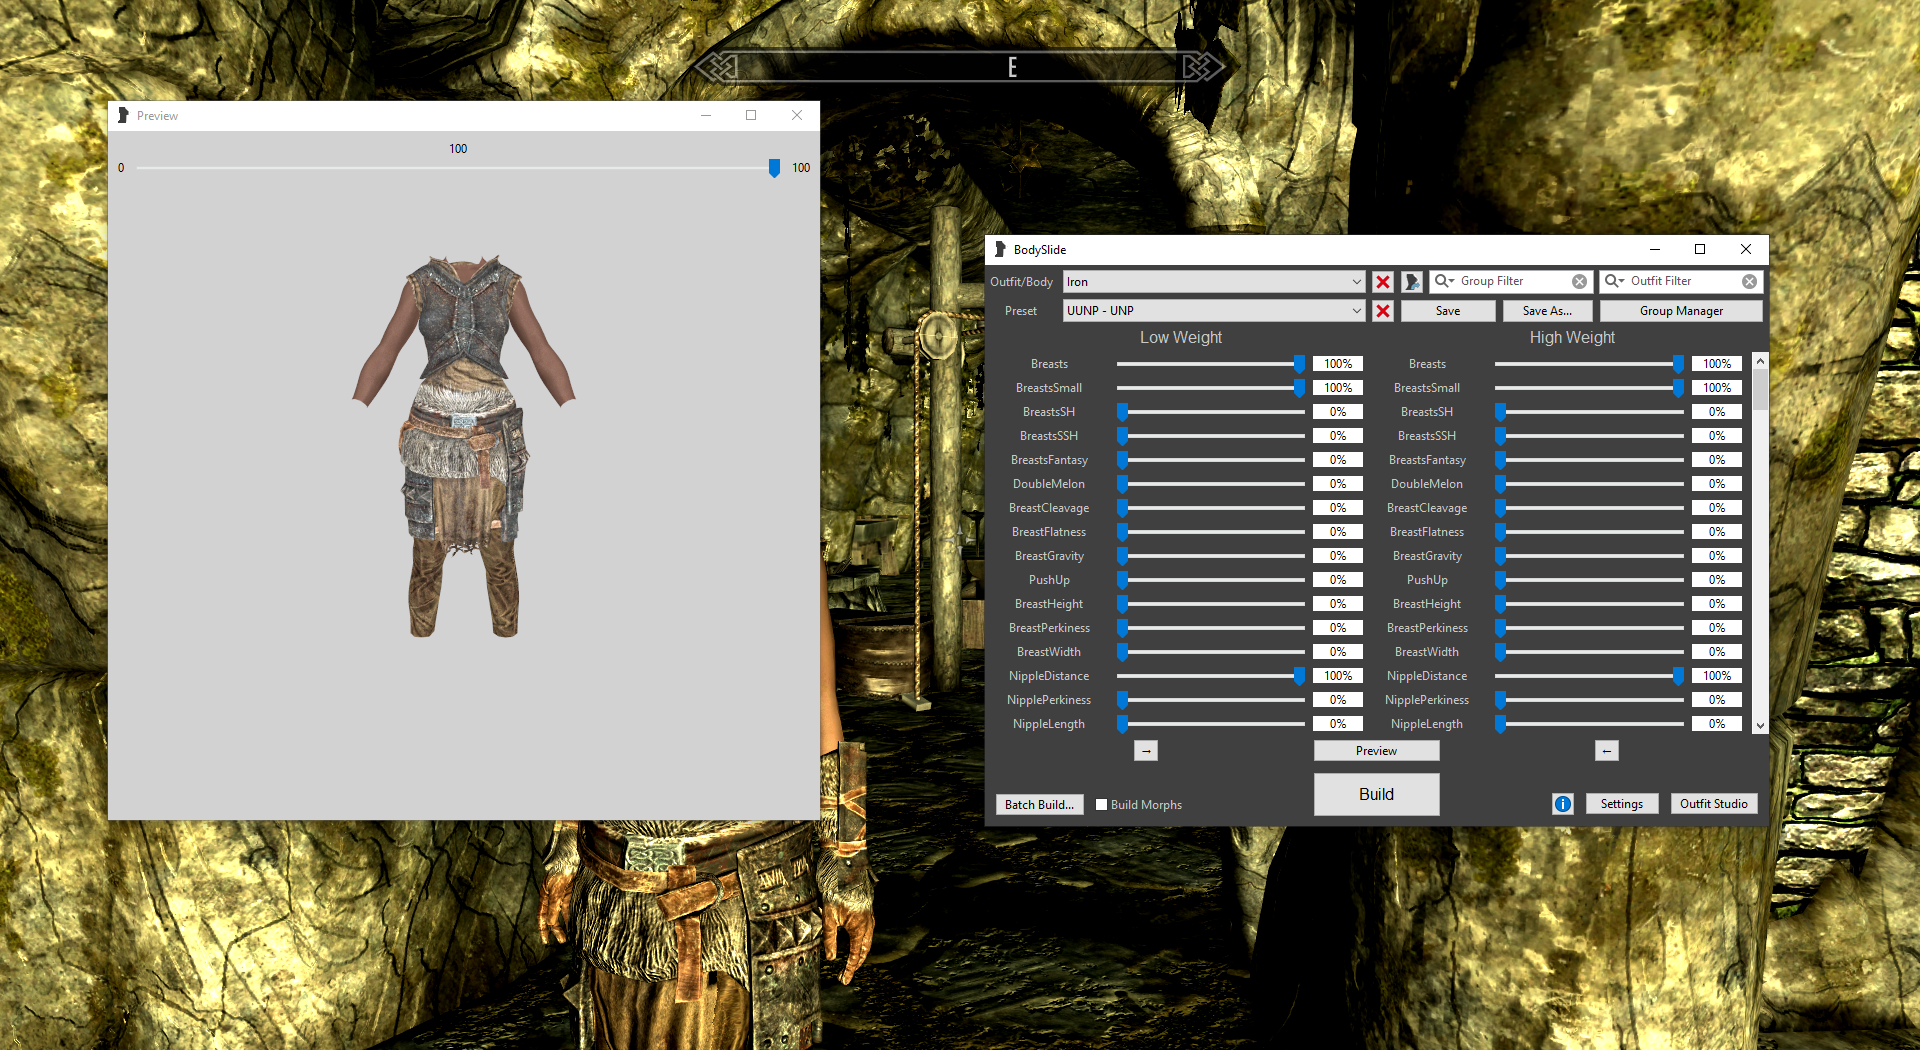
Task: Click the Group Filter search magnifier
Action: (x=1443, y=282)
